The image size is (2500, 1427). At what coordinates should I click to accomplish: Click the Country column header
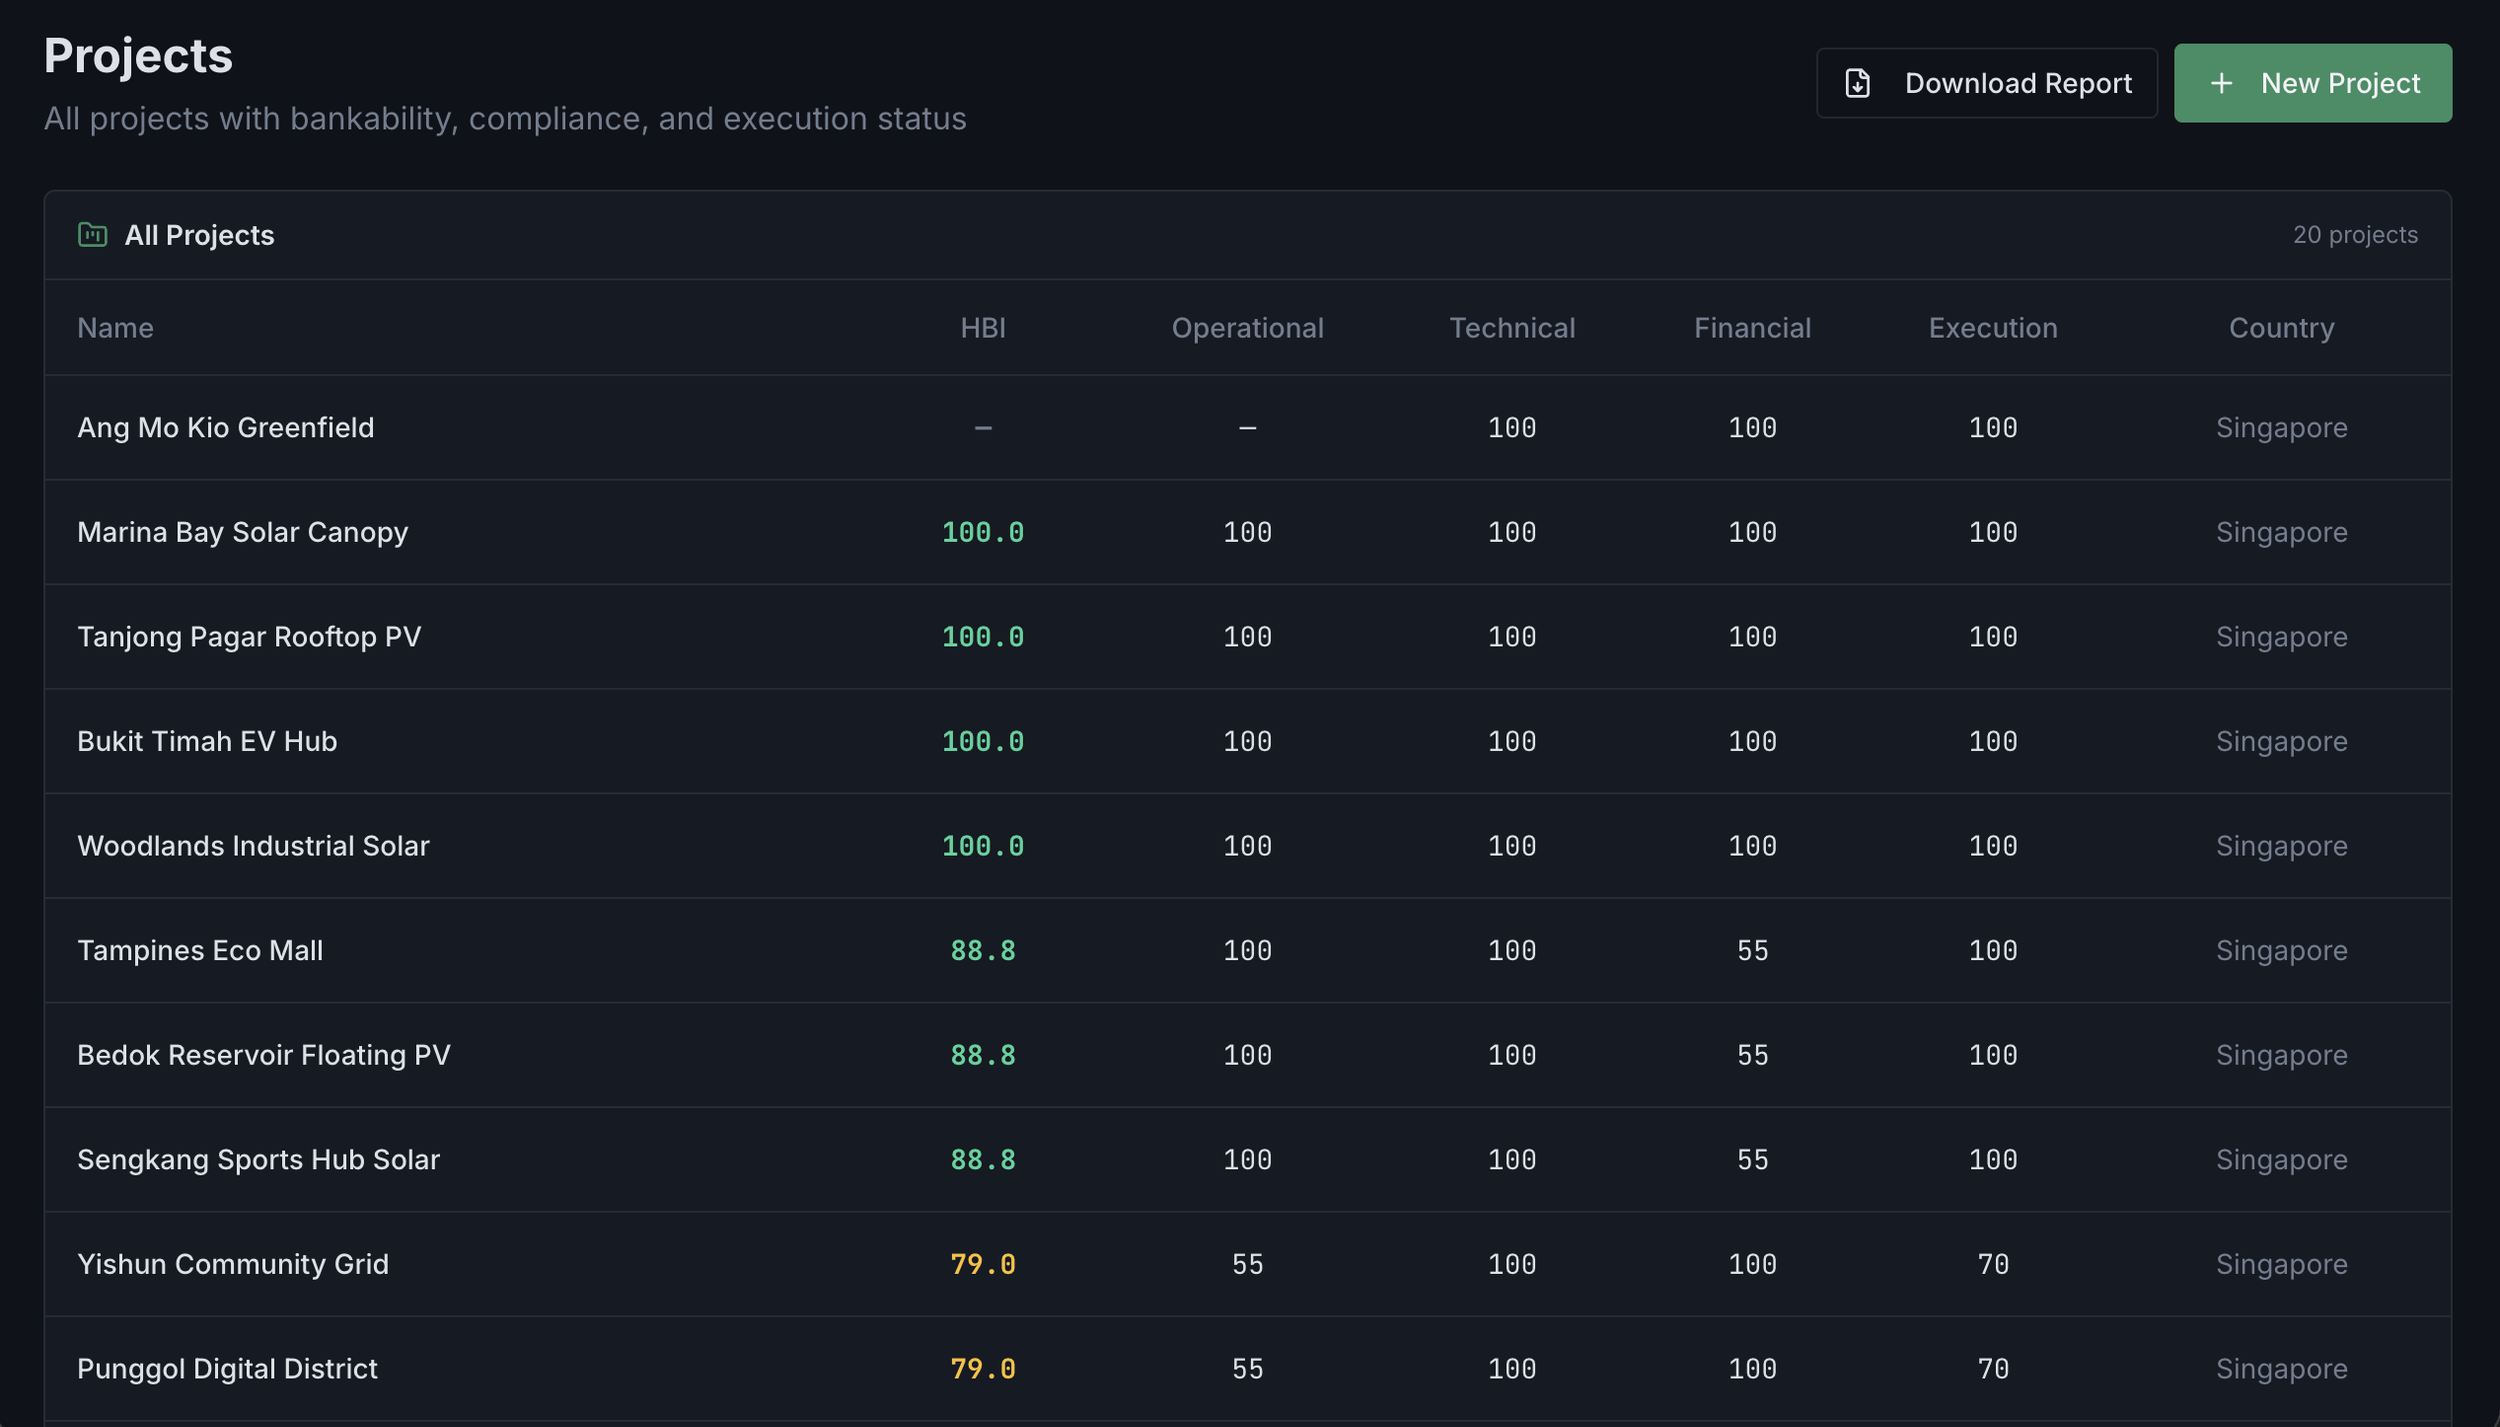pos(2281,328)
